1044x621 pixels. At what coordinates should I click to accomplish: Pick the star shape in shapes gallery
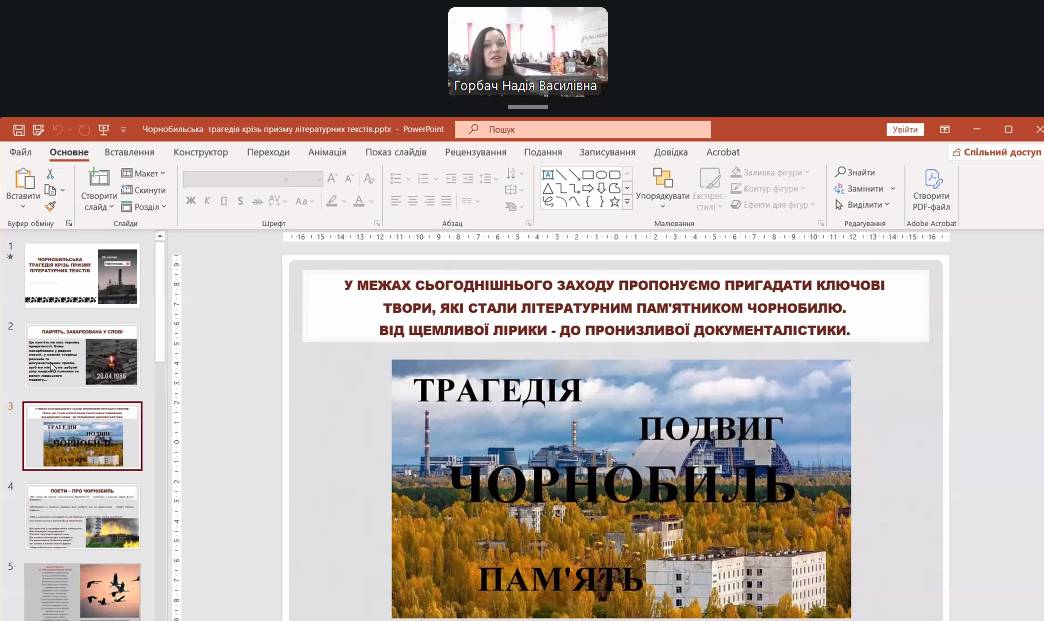(614, 201)
